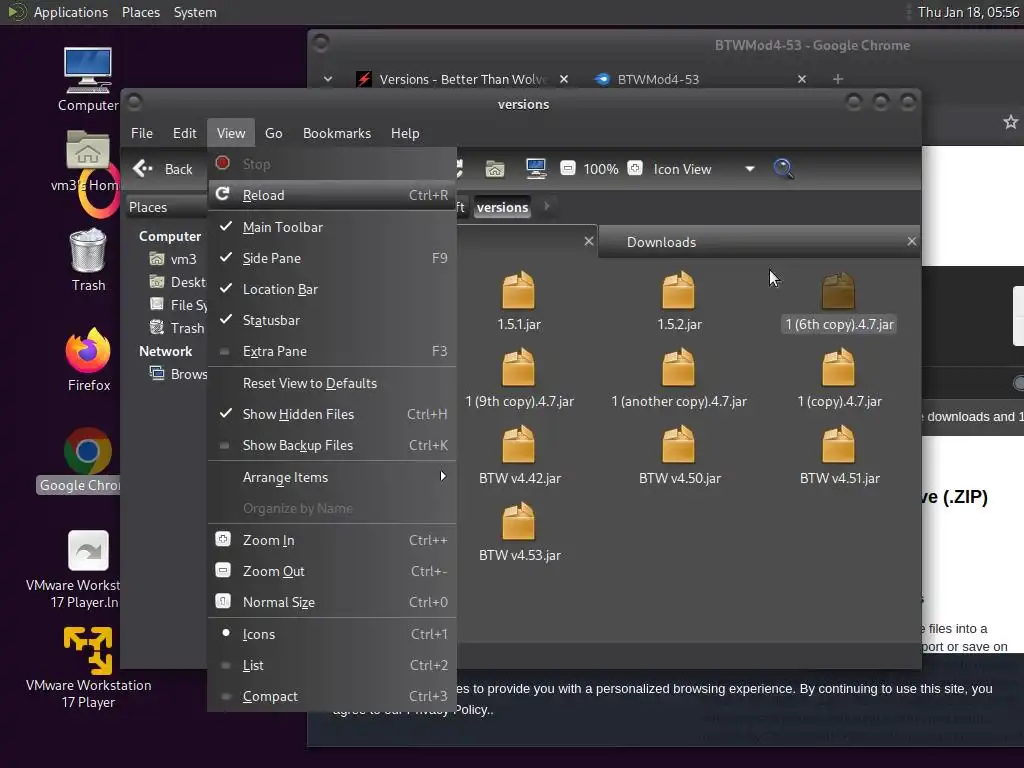Select the 1.5.2.jar file icon
This screenshot has width=1024, height=768.
point(679,292)
